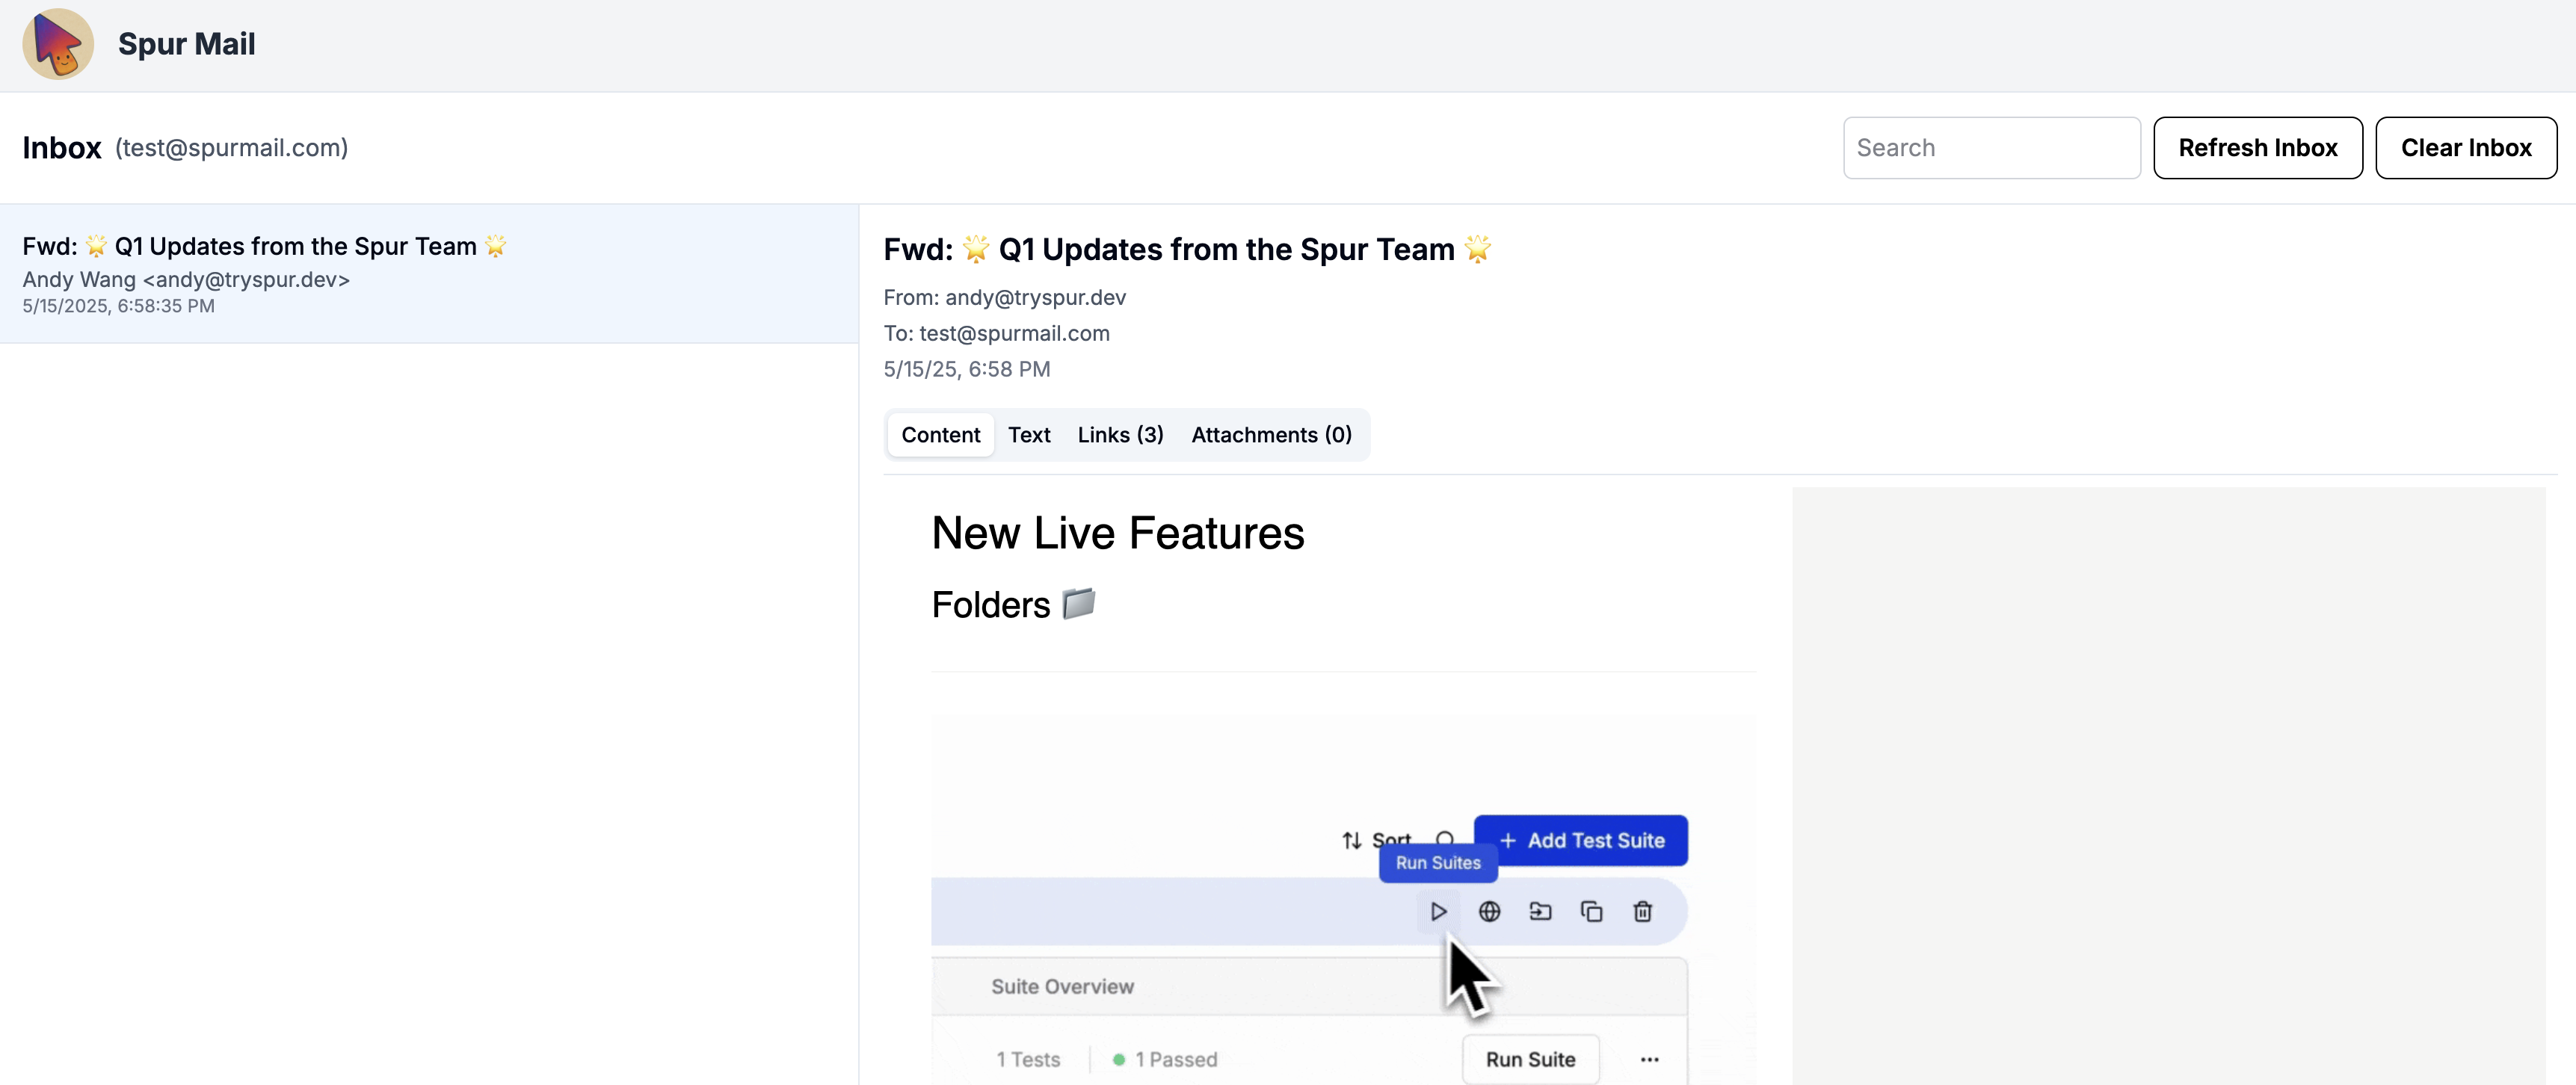Open the Text tab
2576x1085 pixels.
1028,435
